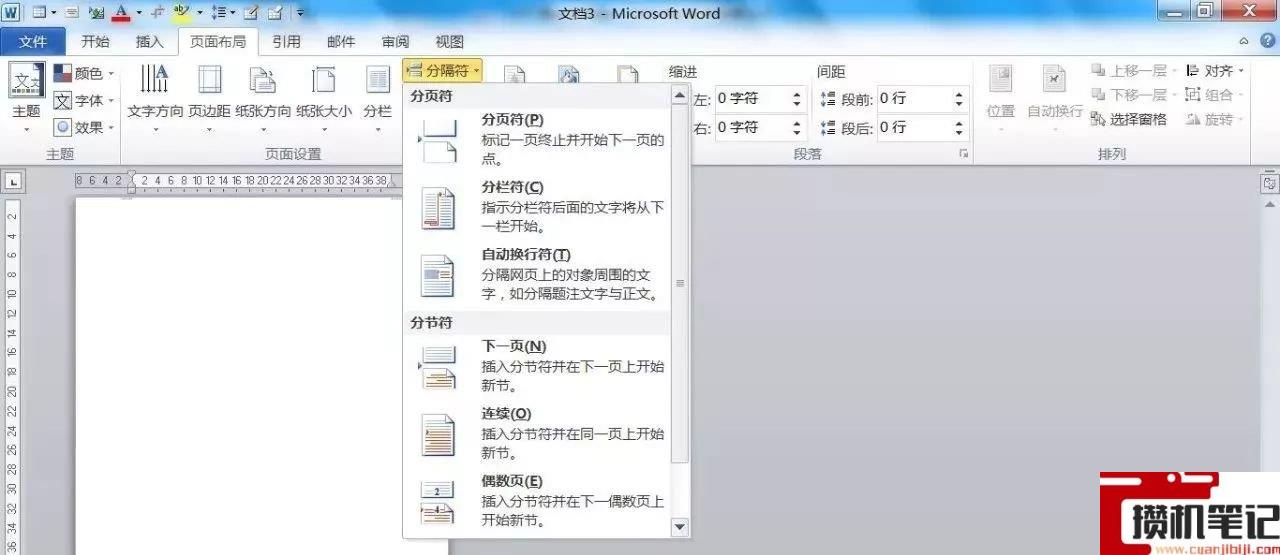Open the 组合 group dropdown
Viewport: 1280px width, 555px height.
pyautogui.click(x=1215, y=95)
